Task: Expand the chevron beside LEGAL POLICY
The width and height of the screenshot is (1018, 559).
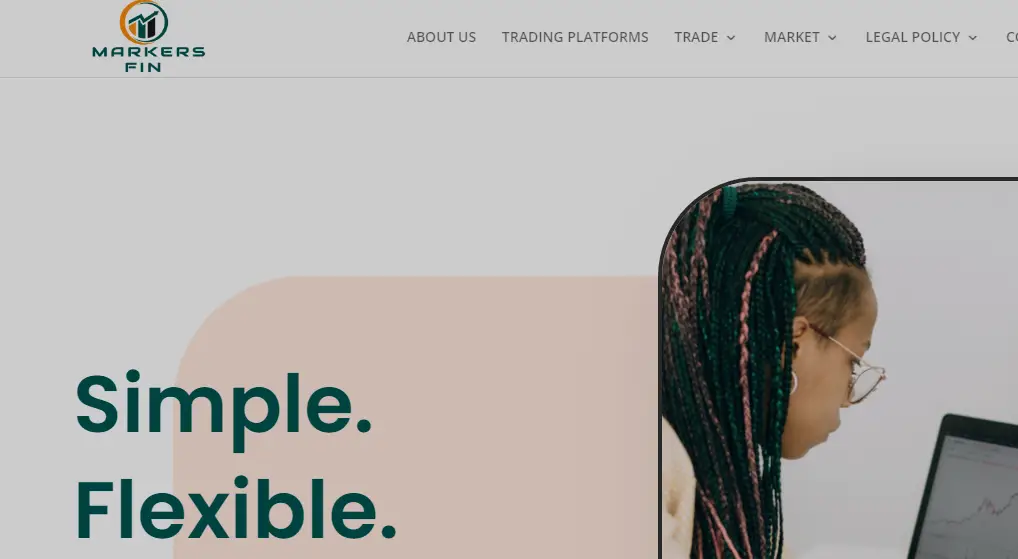Action: 973,38
